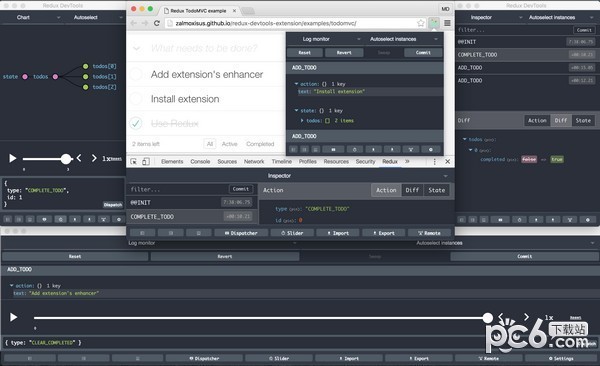Collapse 'todos' diff node in right Inspector window
This screenshot has width=600, height=366.
(x=465, y=139)
